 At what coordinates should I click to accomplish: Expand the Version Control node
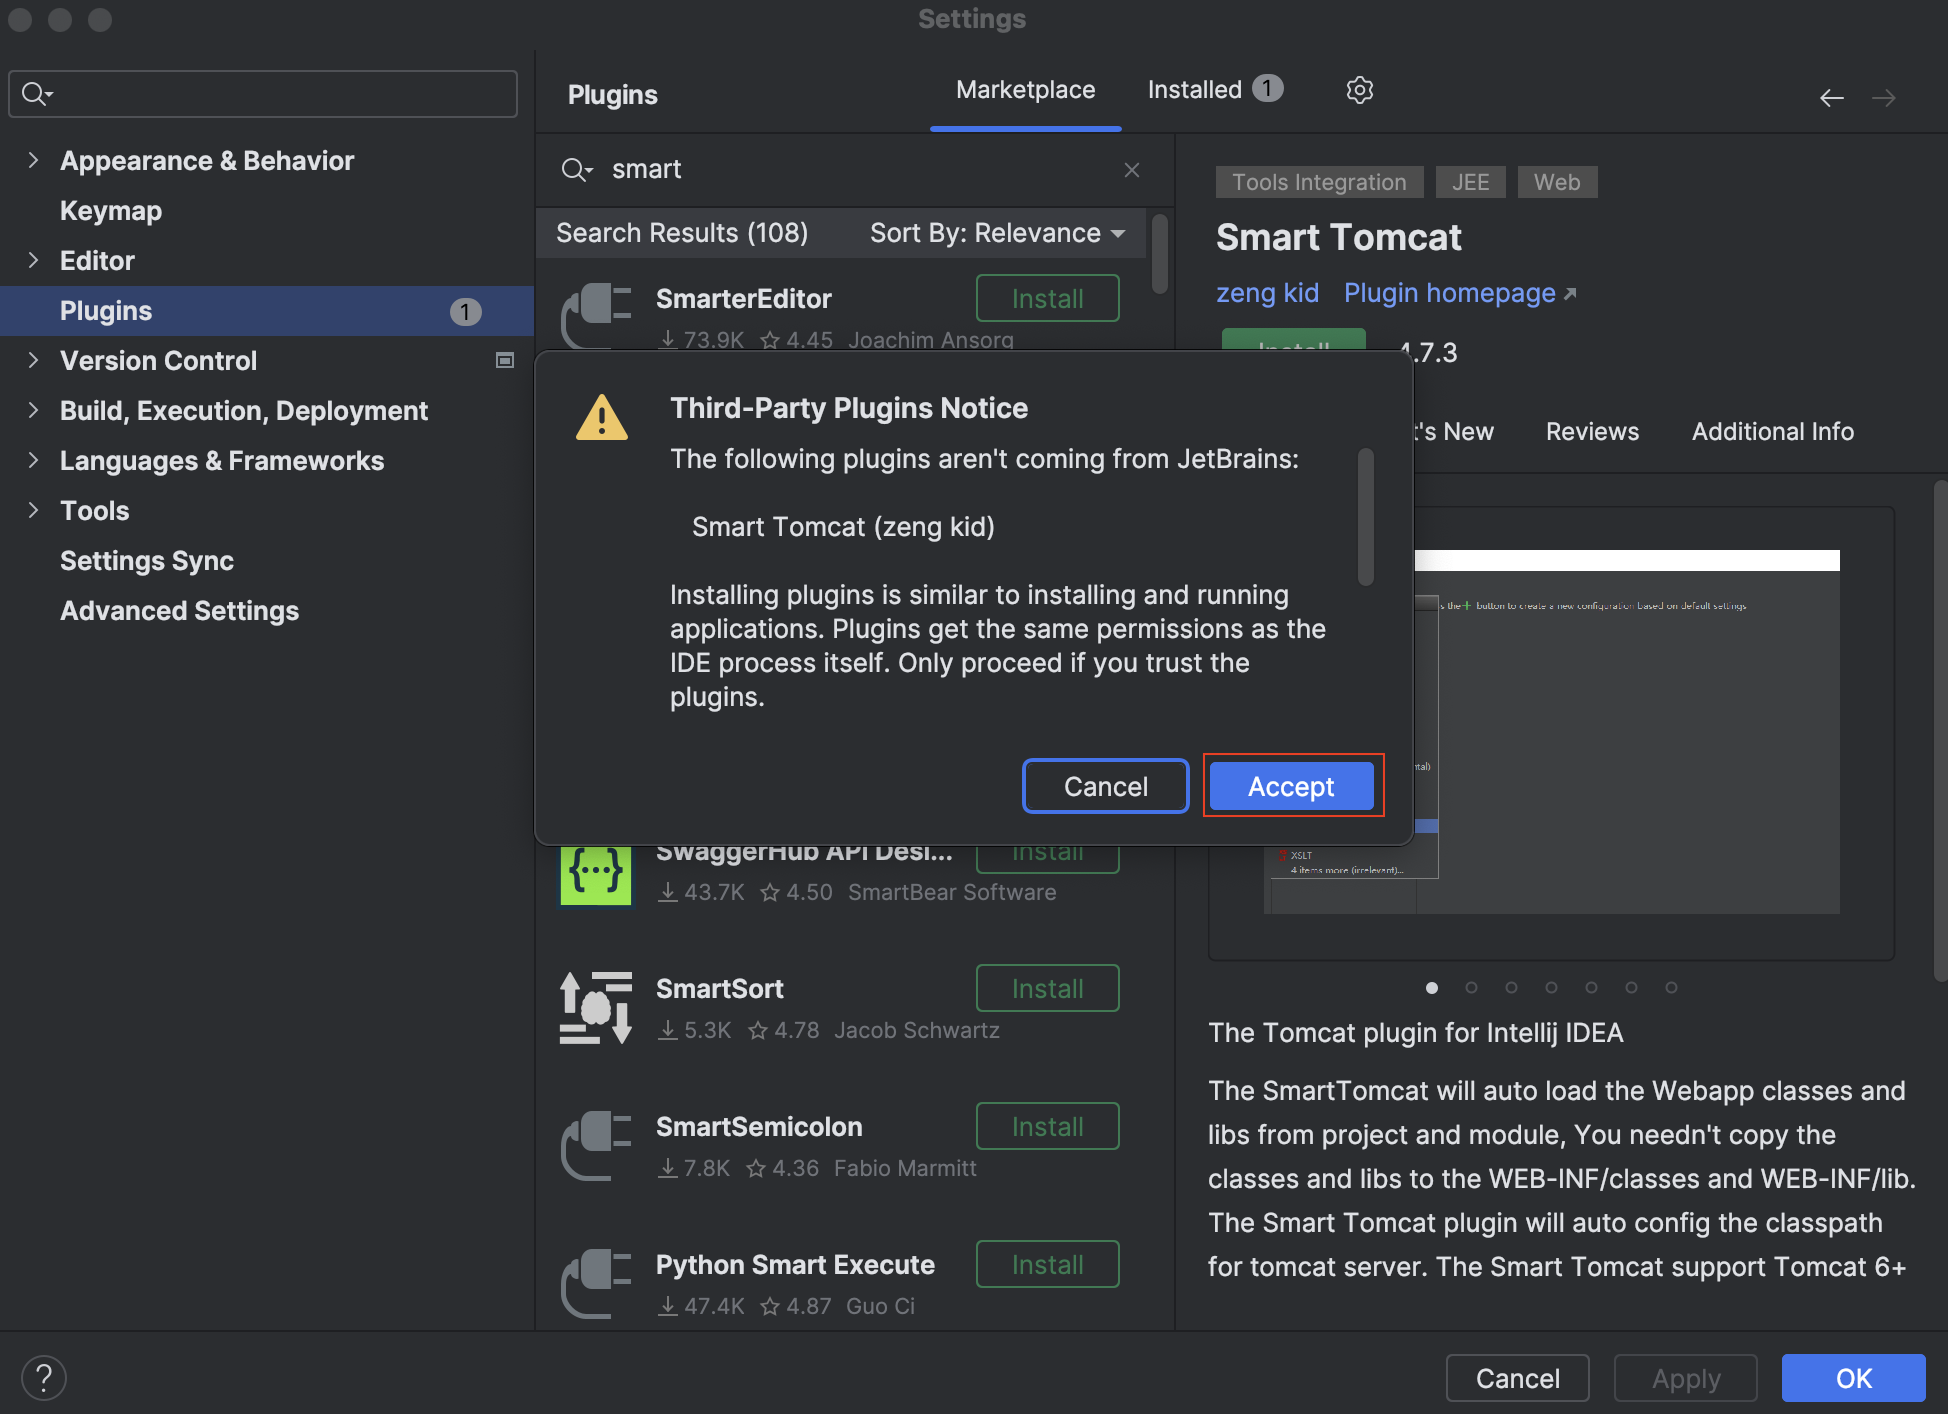[33, 360]
